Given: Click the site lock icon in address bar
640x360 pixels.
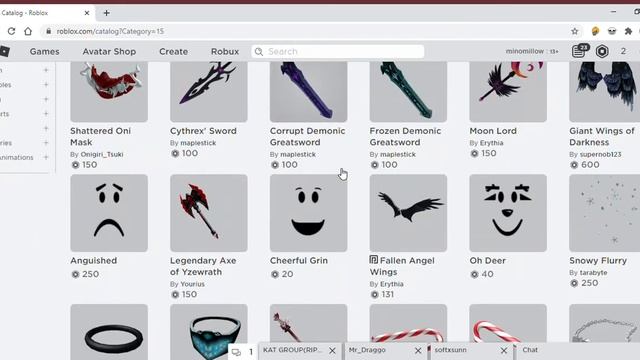Looking at the screenshot, I should [x=49, y=31].
